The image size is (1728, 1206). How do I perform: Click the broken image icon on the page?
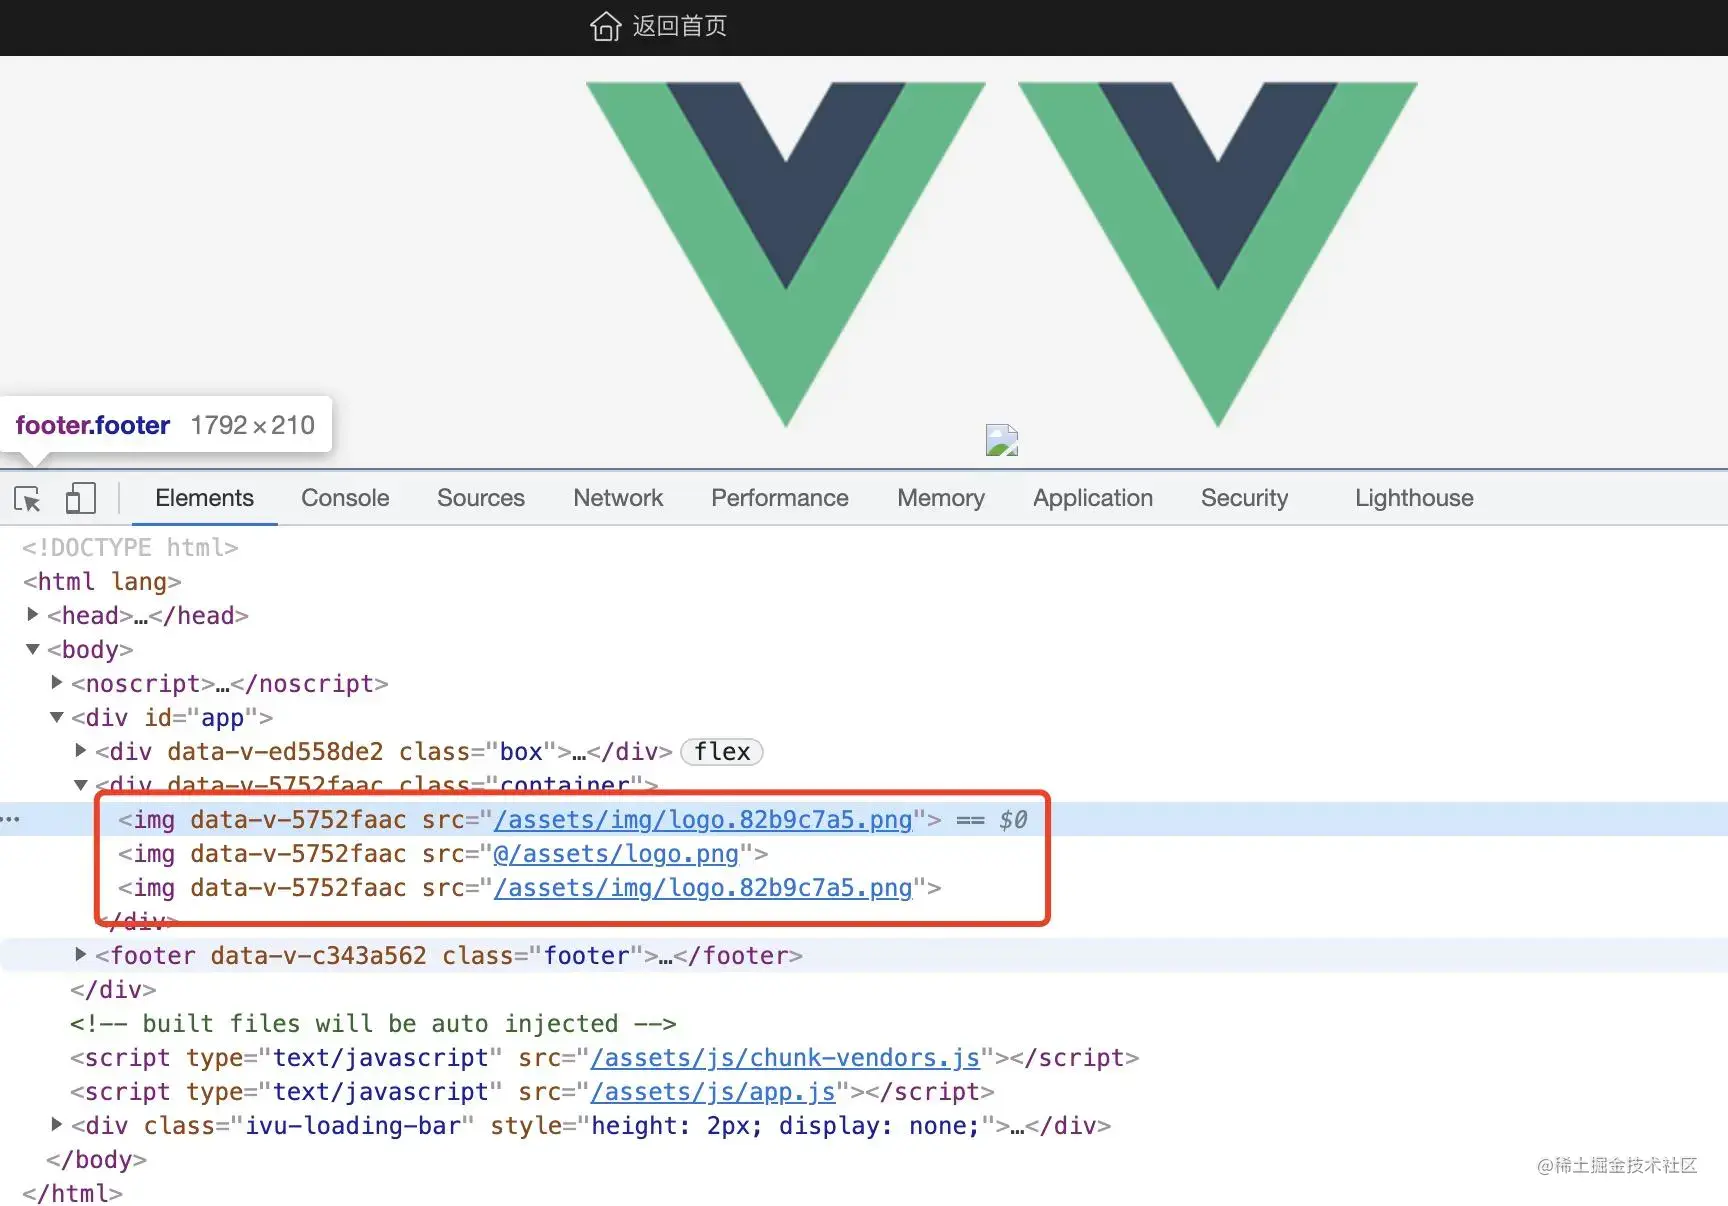pyautogui.click(x=1002, y=440)
